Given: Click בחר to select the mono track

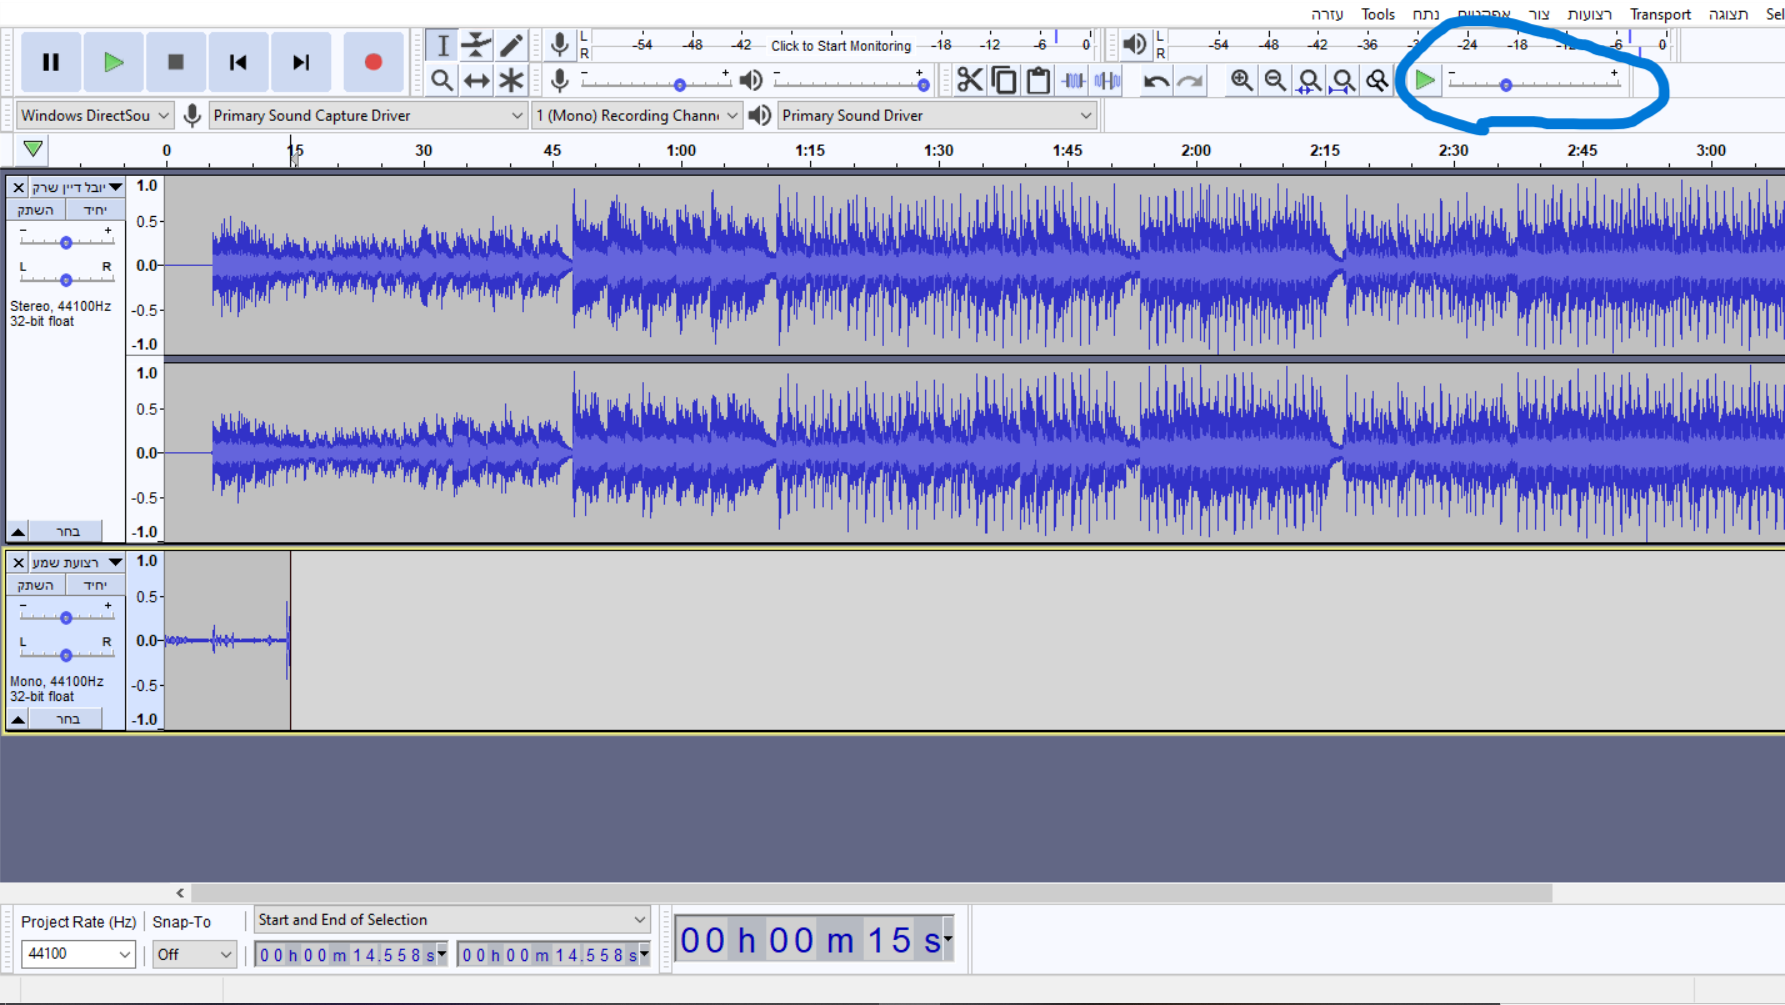Looking at the screenshot, I should (67, 719).
